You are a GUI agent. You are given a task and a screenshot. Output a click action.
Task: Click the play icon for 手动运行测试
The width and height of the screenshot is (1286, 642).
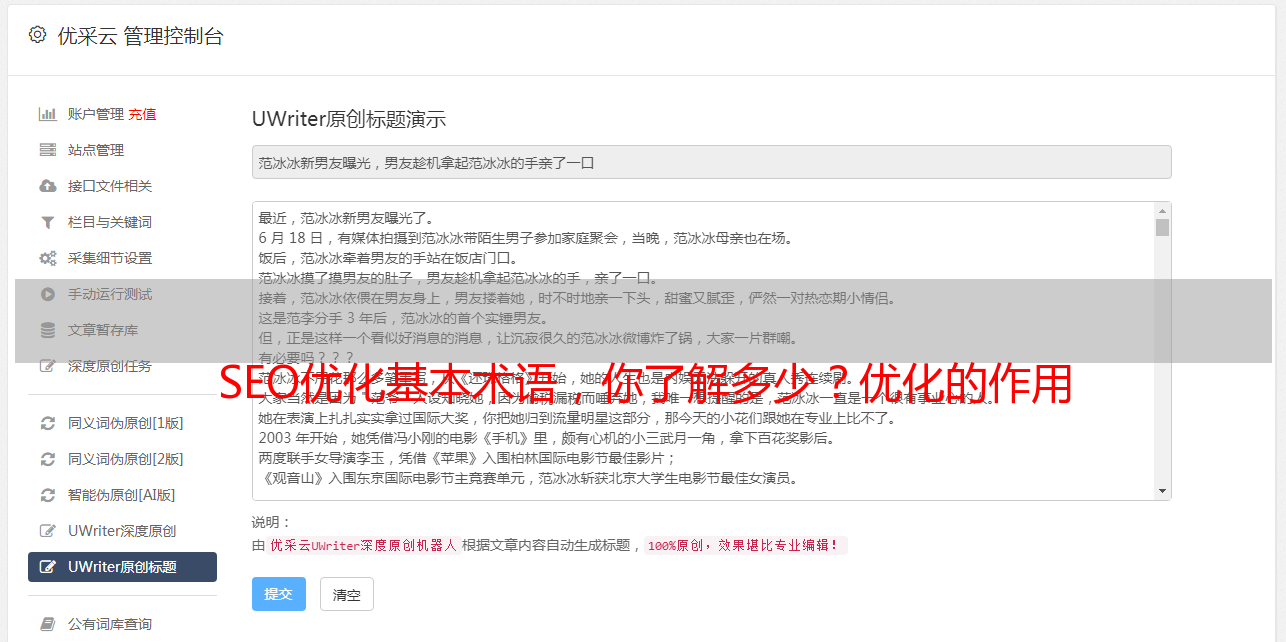point(47,294)
